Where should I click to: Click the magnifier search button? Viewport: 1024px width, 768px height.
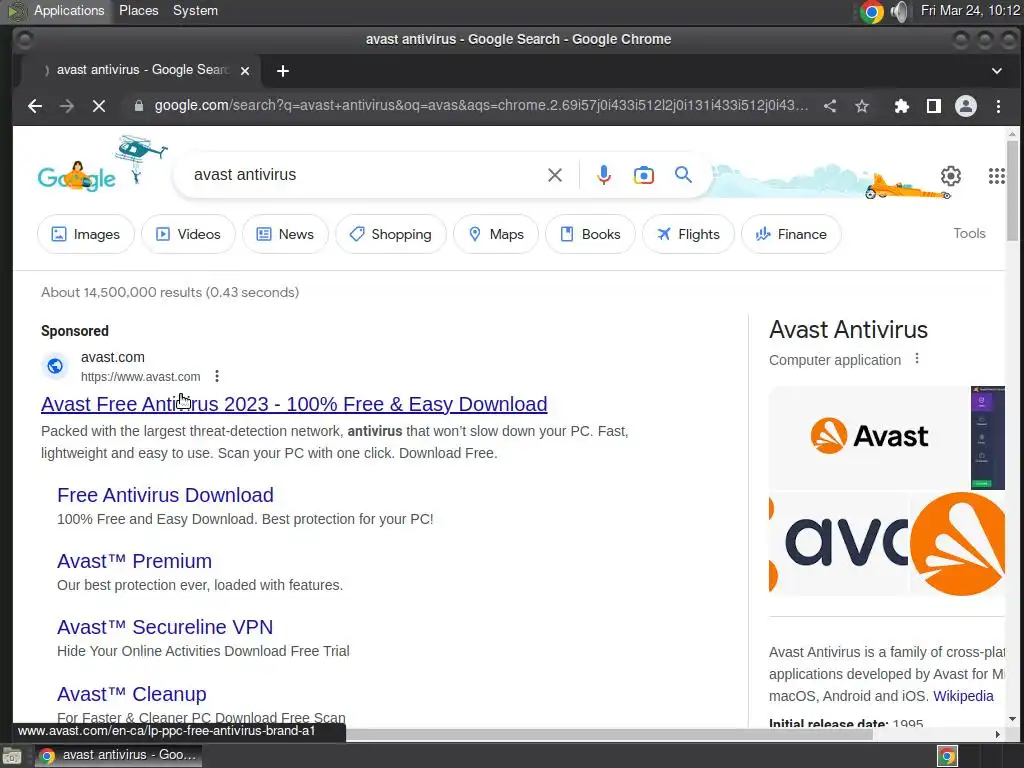tap(683, 175)
